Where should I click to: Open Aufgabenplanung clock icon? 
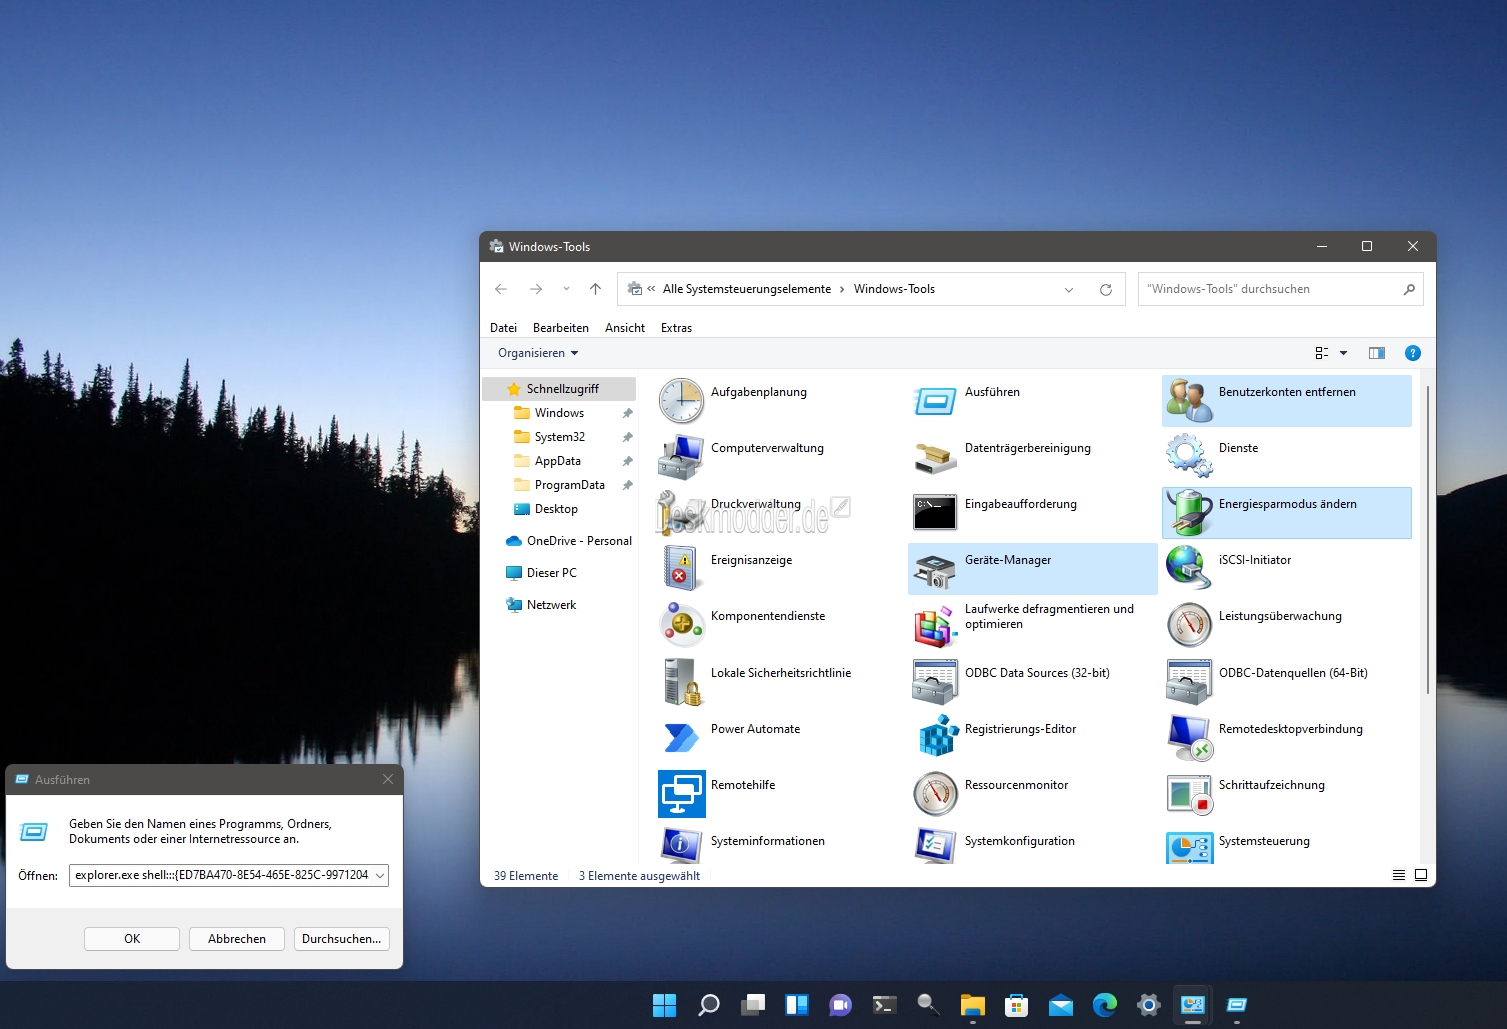(681, 401)
